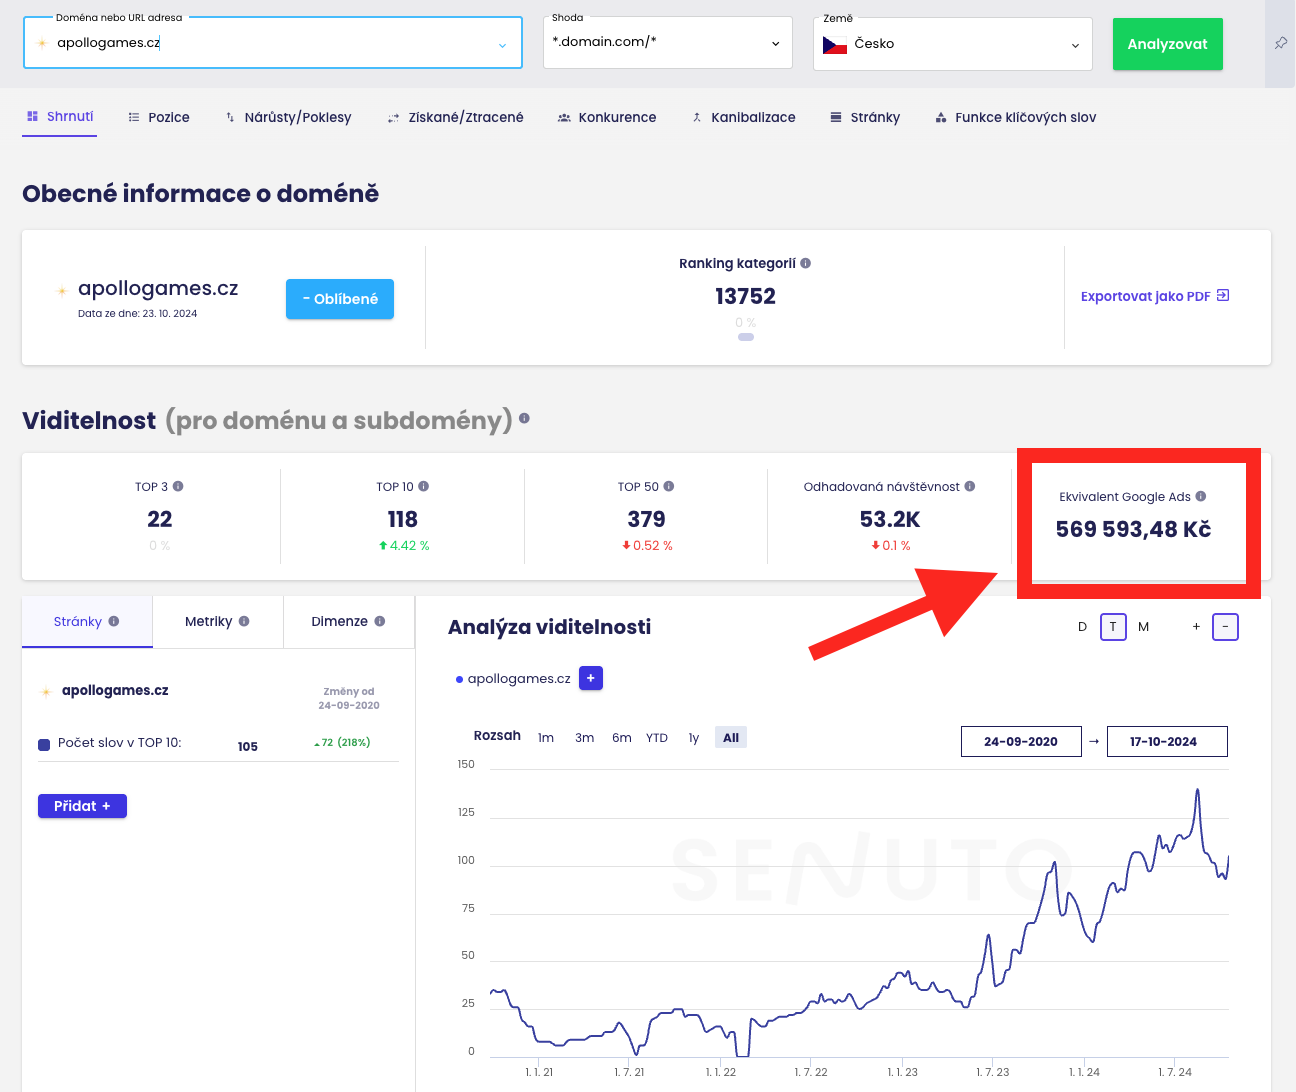Expand the domain input dropdown arrow

pos(502,45)
